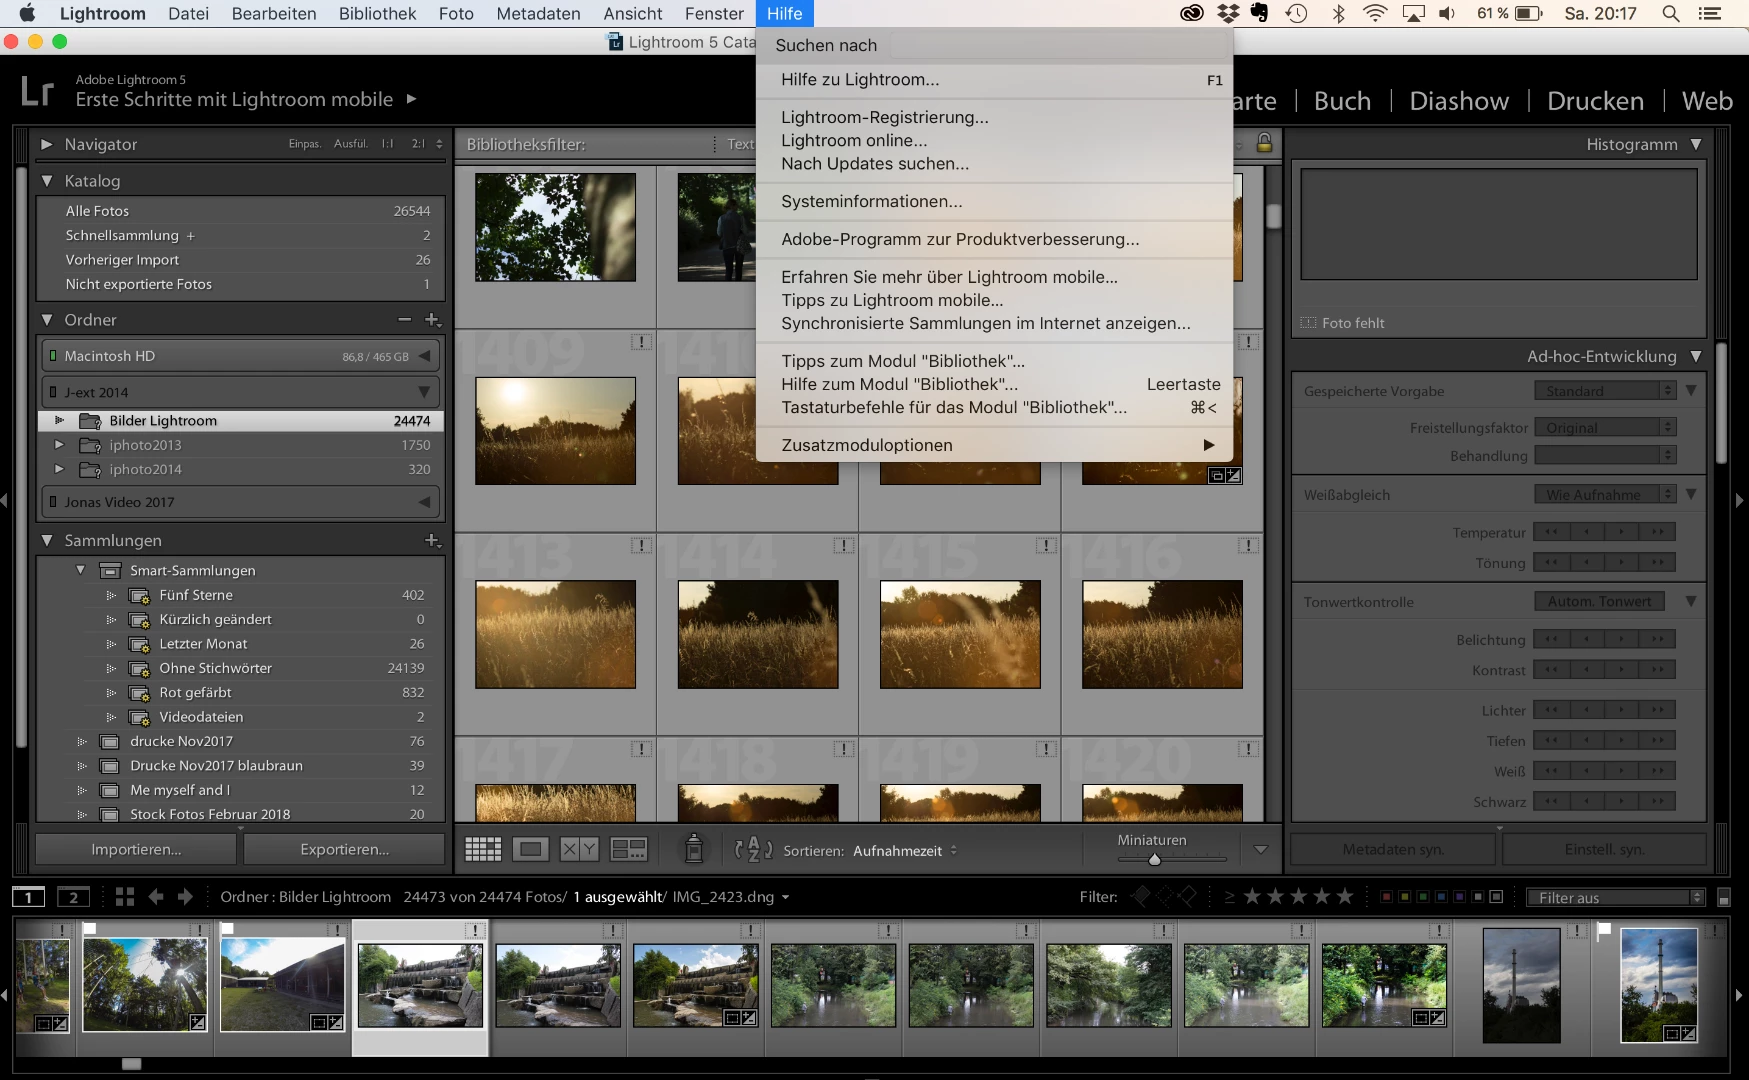Viewport: 1749px width, 1080px height.
Task: Click Metadaten syn. button
Action: click(x=1393, y=849)
